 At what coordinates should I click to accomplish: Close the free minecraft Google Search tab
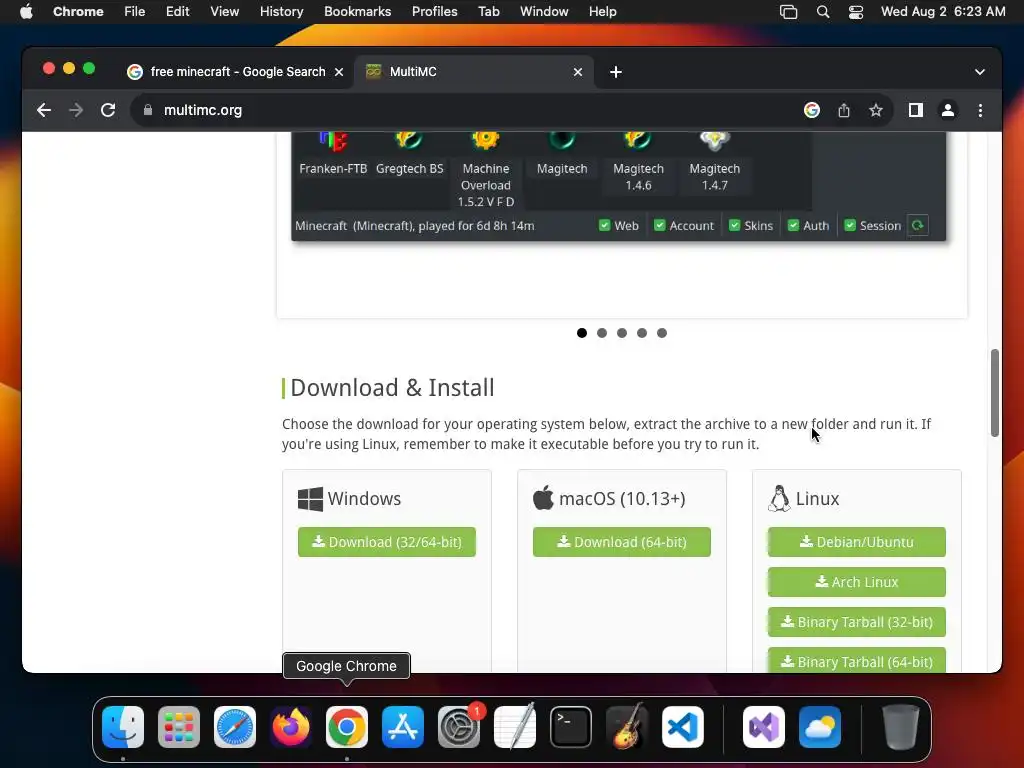click(x=339, y=72)
